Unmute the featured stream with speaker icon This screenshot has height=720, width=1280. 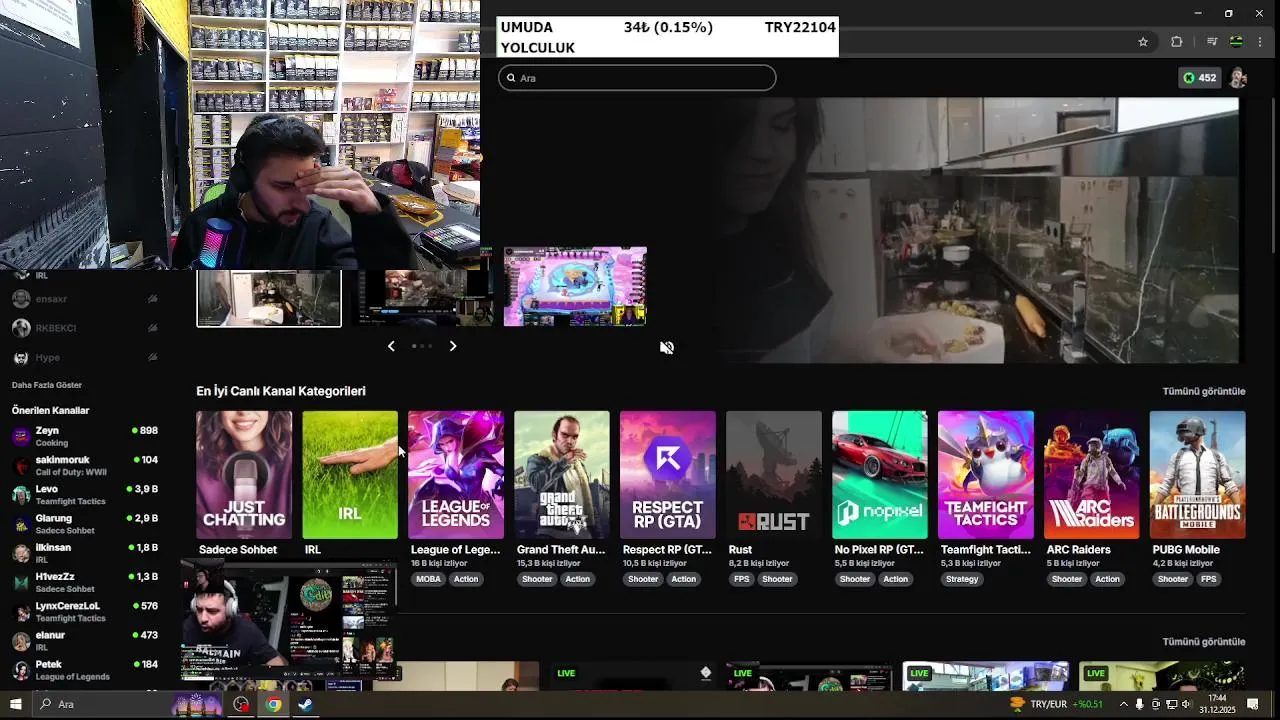(667, 348)
